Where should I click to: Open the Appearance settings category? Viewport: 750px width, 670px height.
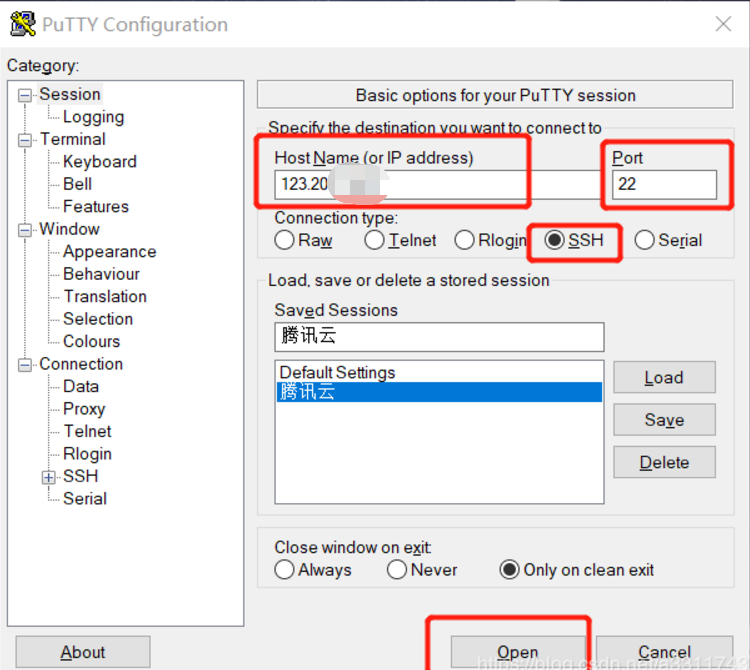(110, 252)
